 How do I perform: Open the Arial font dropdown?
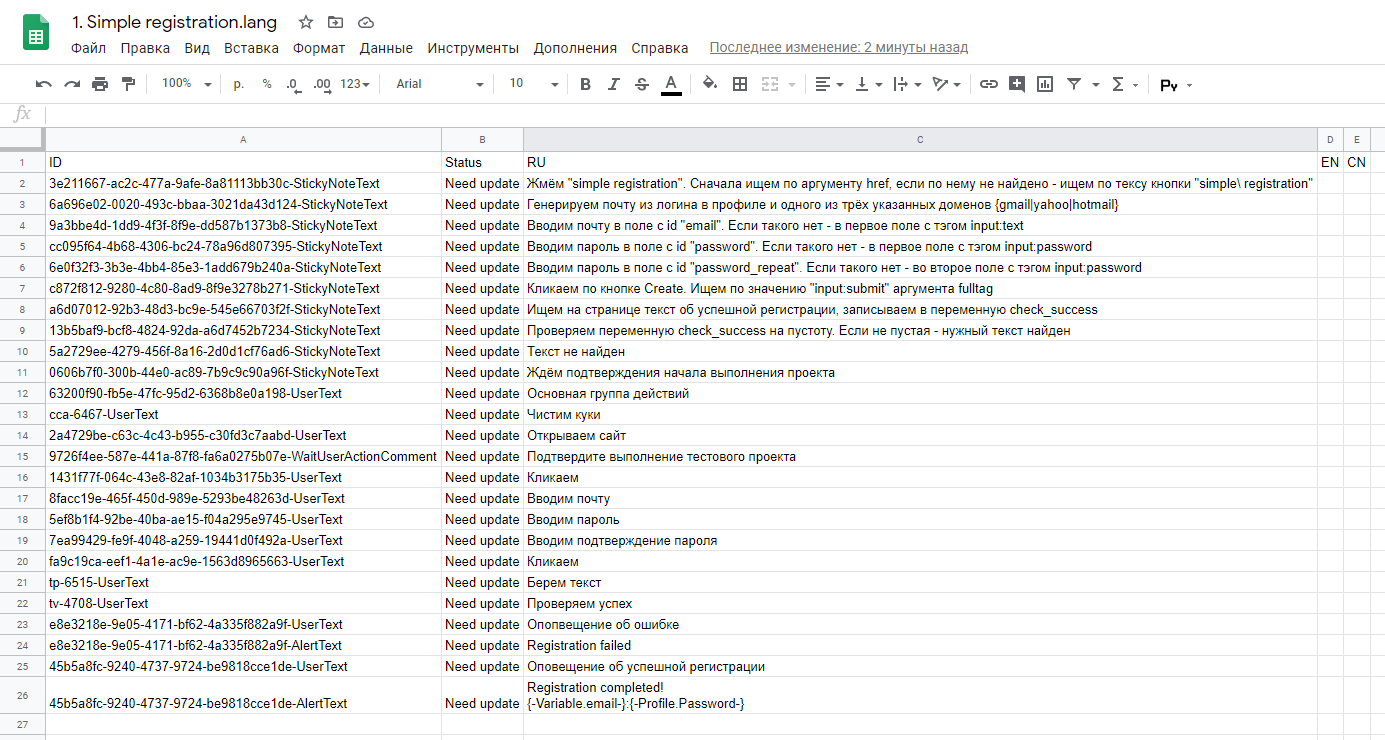pos(439,84)
